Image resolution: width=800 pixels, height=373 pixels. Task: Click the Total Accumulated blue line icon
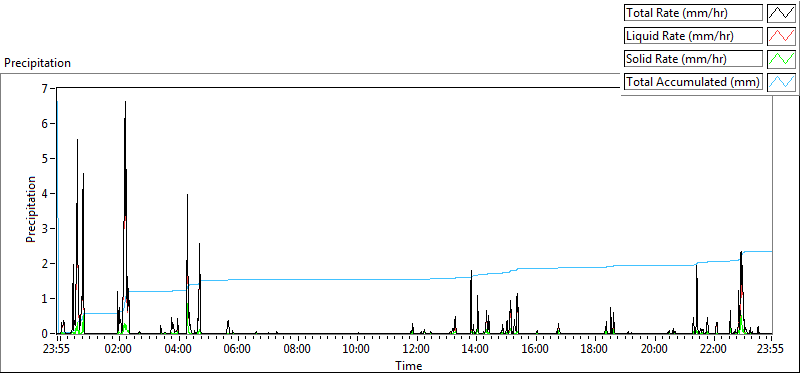[x=781, y=82]
